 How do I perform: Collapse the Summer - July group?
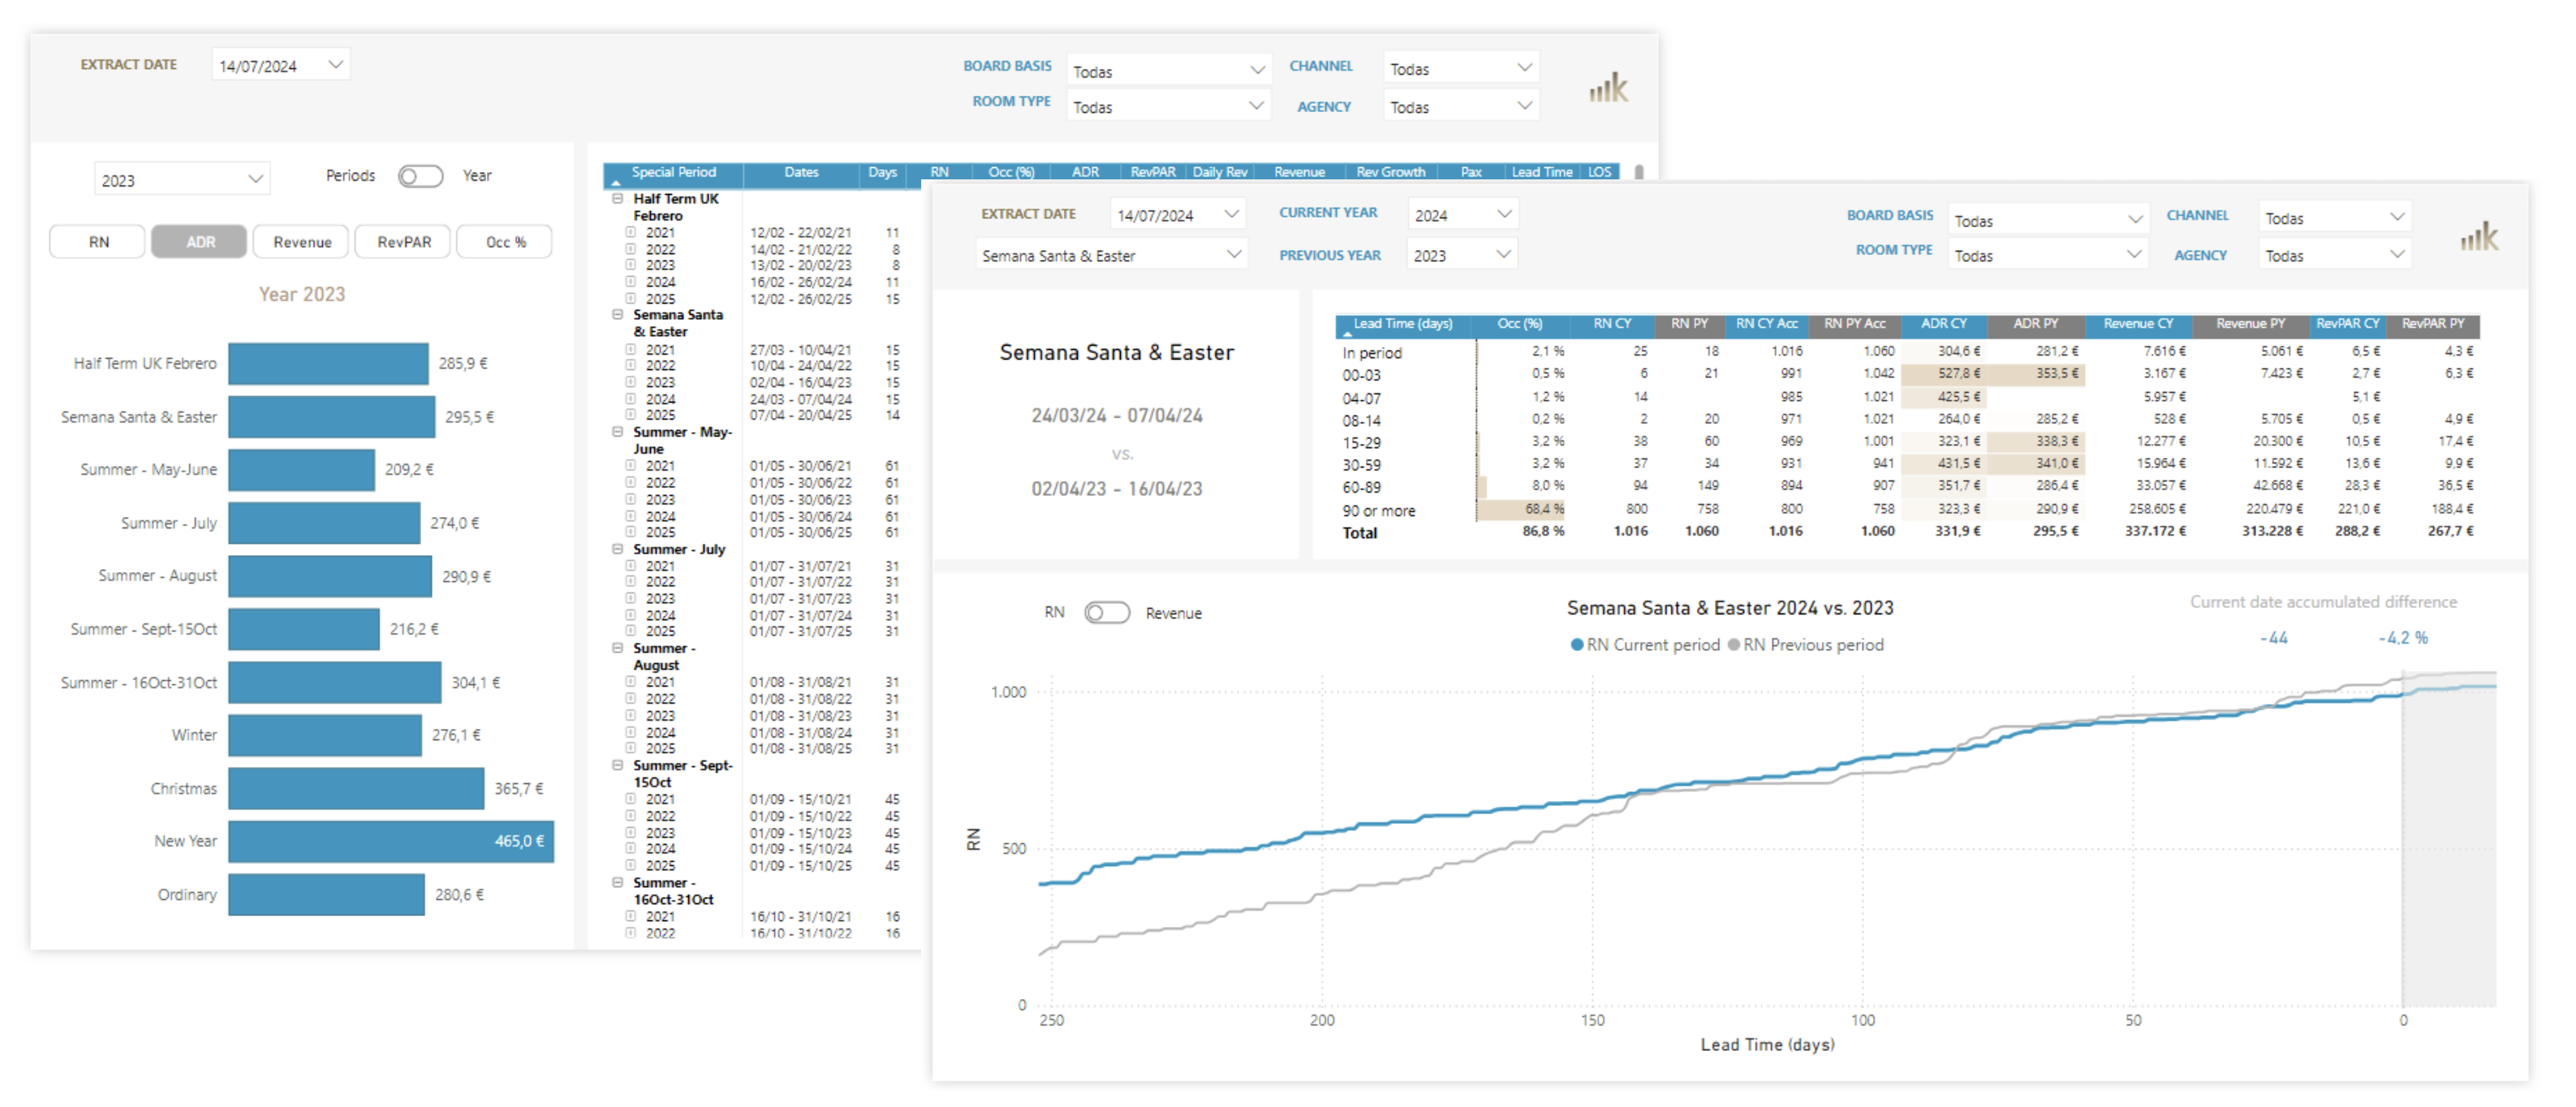pos(618,549)
